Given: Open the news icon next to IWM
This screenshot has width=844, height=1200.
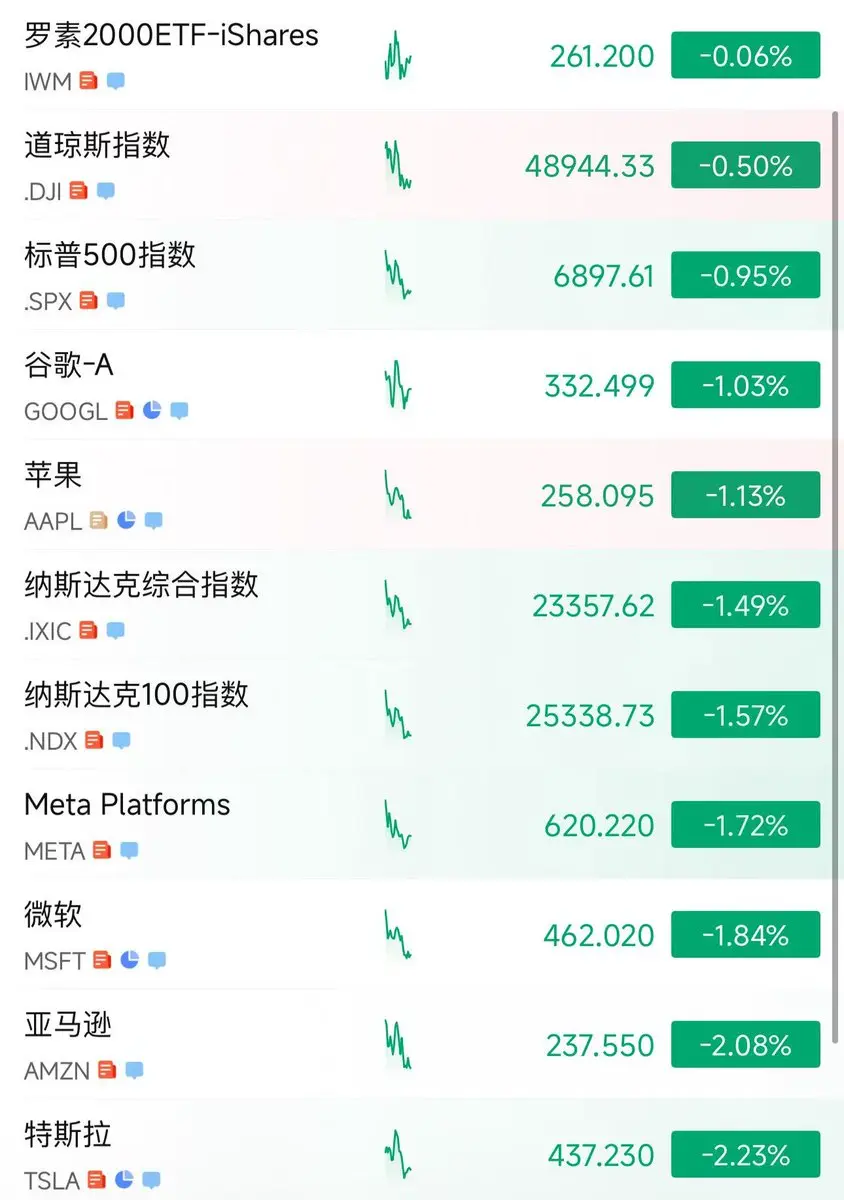Looking at the screenshot, I should tap(89, 80).
